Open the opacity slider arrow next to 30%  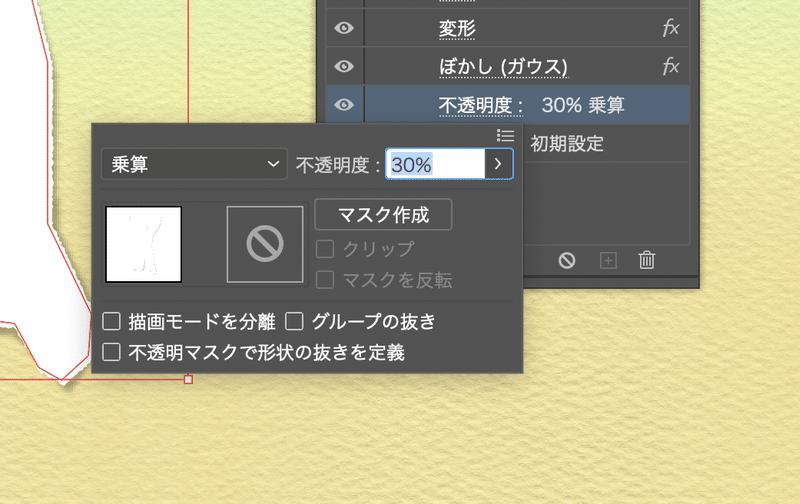coord(498,164)
